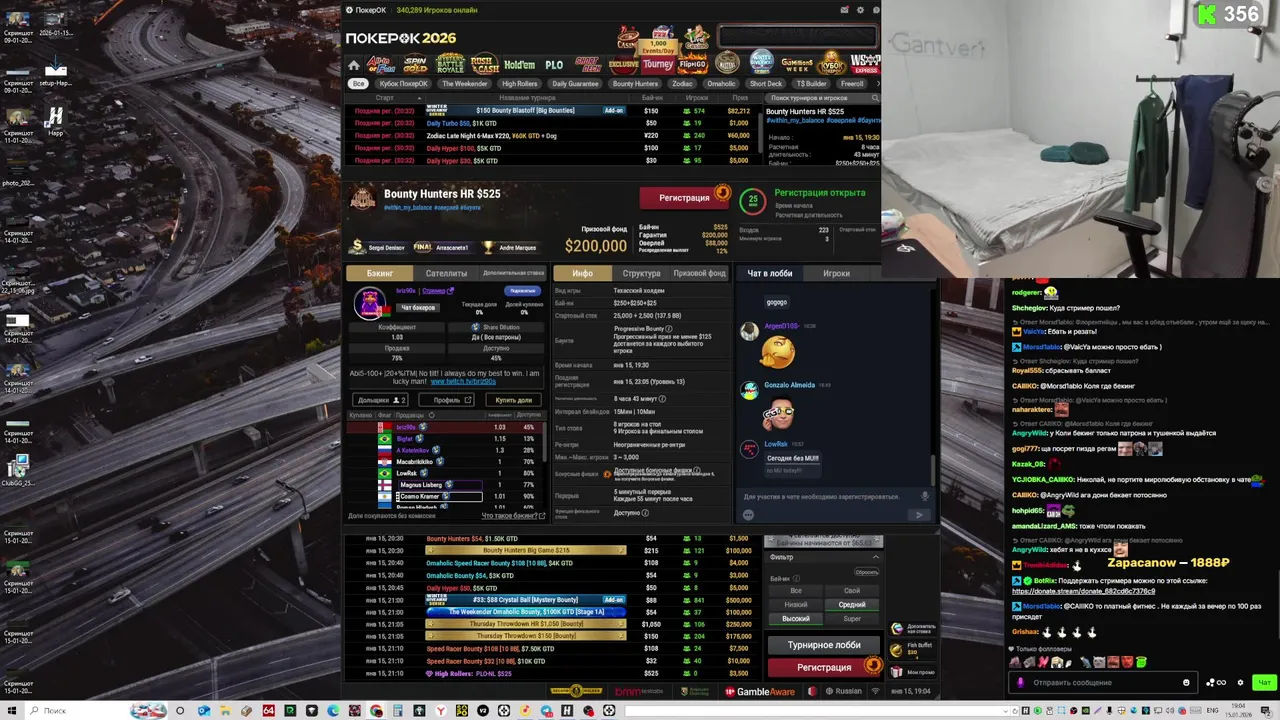The image size is (1280, 720).
Task: Click the send arrow in lobby chat
Action: pos(919,515)
